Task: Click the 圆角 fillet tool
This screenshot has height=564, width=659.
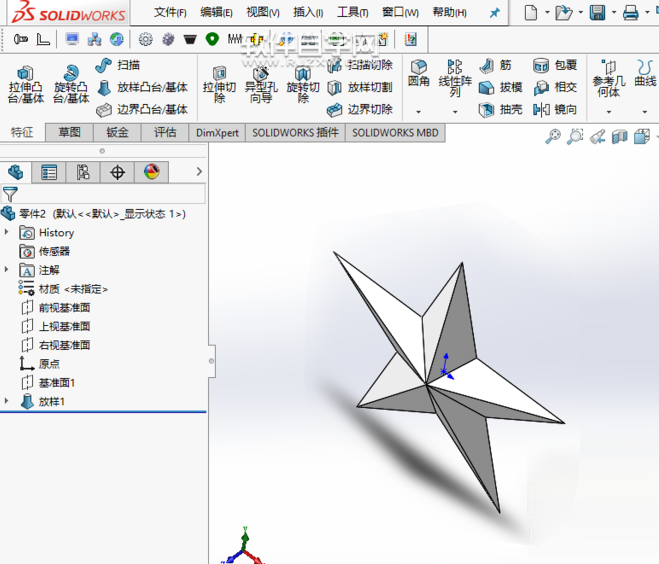Action: point(419,73)
